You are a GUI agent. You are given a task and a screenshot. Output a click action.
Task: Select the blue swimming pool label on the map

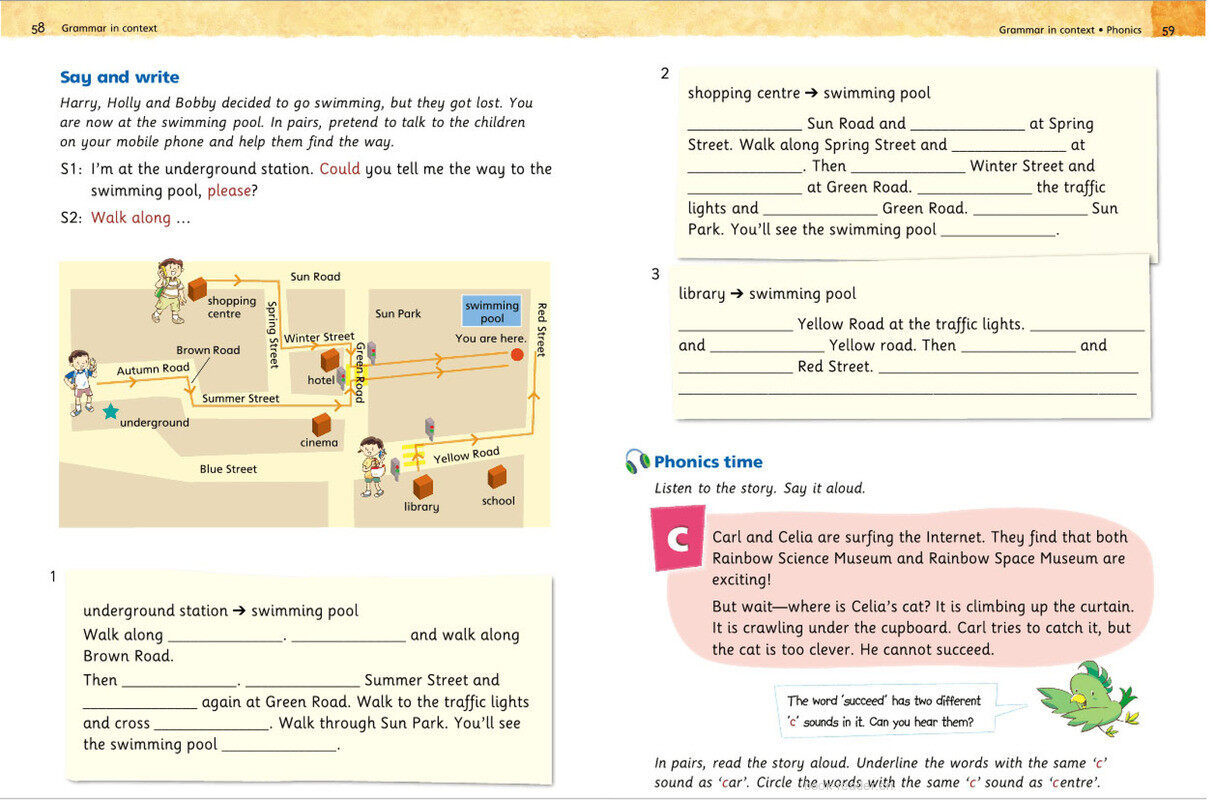(492, 311)
